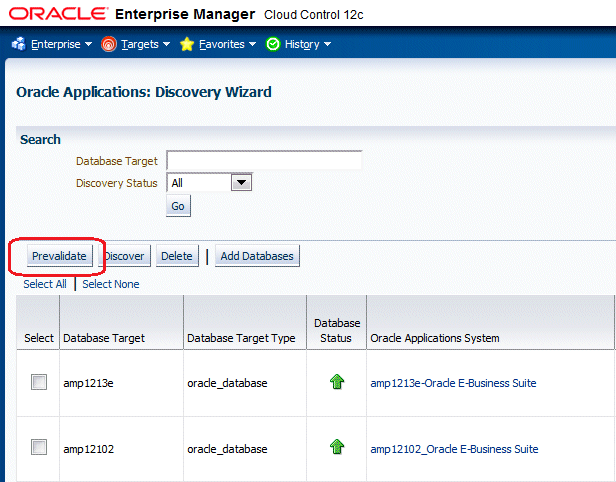Click the Favorites star icon
This screenshot has height=482, width=616.
pos(187,44)
